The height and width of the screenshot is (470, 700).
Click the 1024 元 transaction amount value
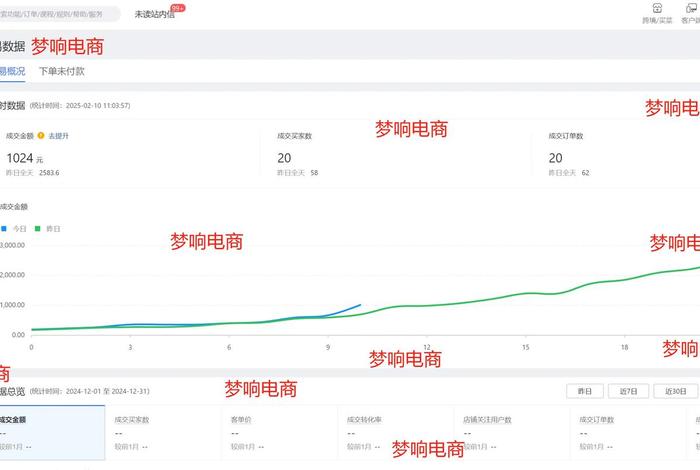(25, 158)
